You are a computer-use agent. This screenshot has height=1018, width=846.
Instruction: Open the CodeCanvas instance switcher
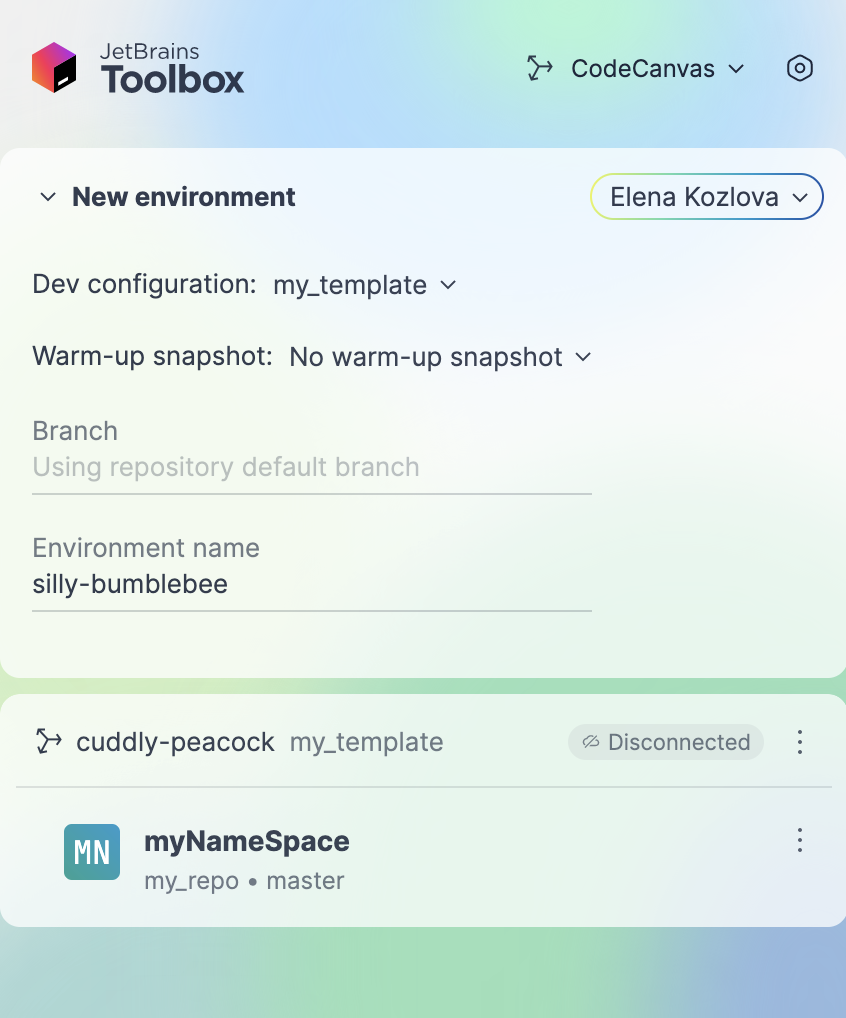(x=642, y=68)
